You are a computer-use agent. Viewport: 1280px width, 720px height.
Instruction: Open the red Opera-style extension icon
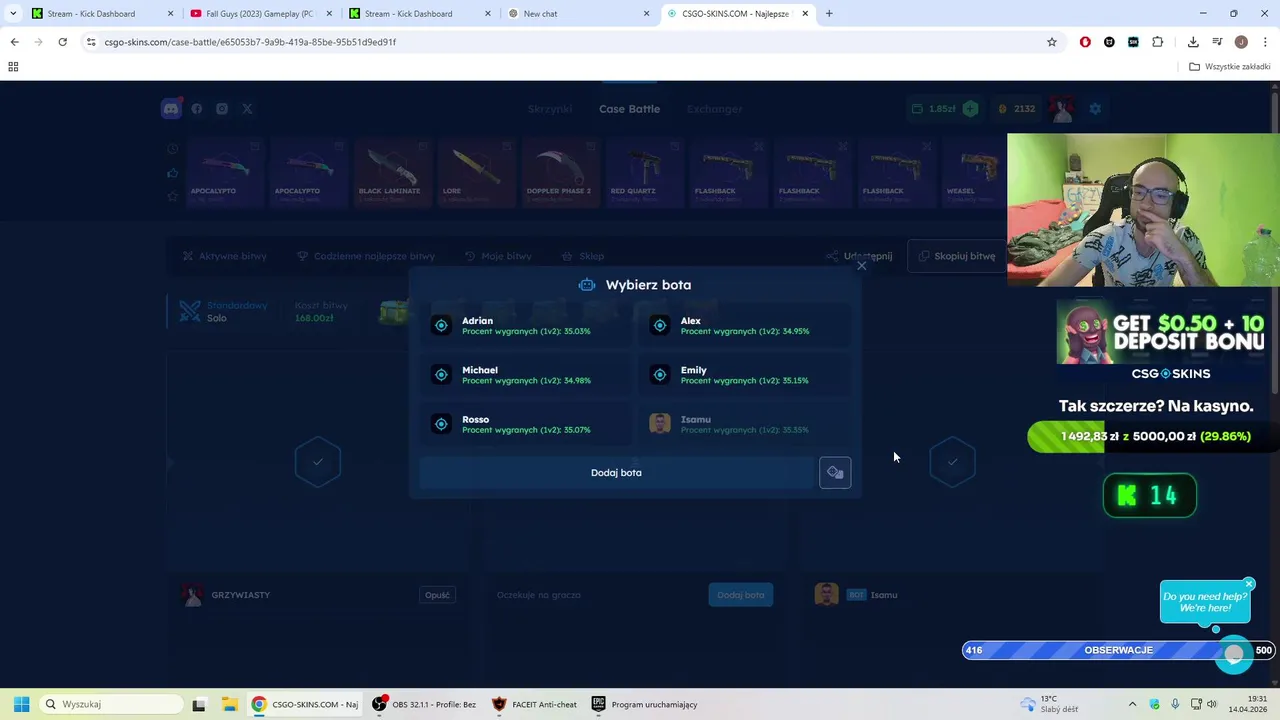click(1085, 42)
